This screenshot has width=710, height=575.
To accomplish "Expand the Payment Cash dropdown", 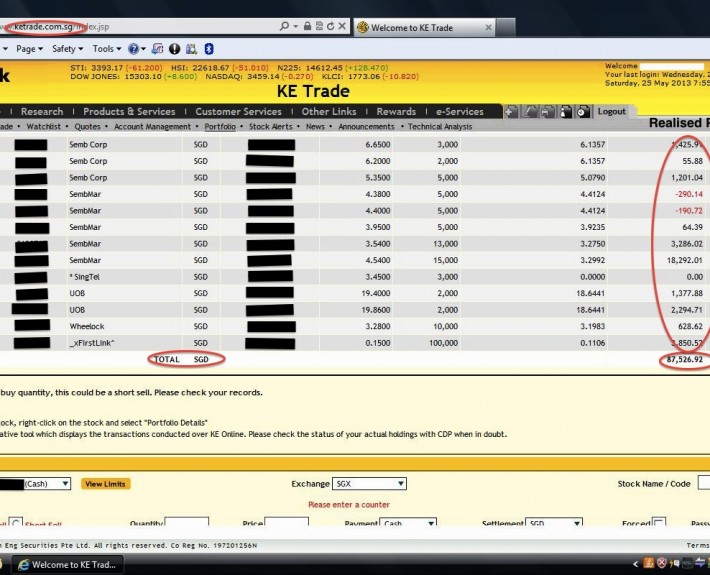I will pos(408,523).
